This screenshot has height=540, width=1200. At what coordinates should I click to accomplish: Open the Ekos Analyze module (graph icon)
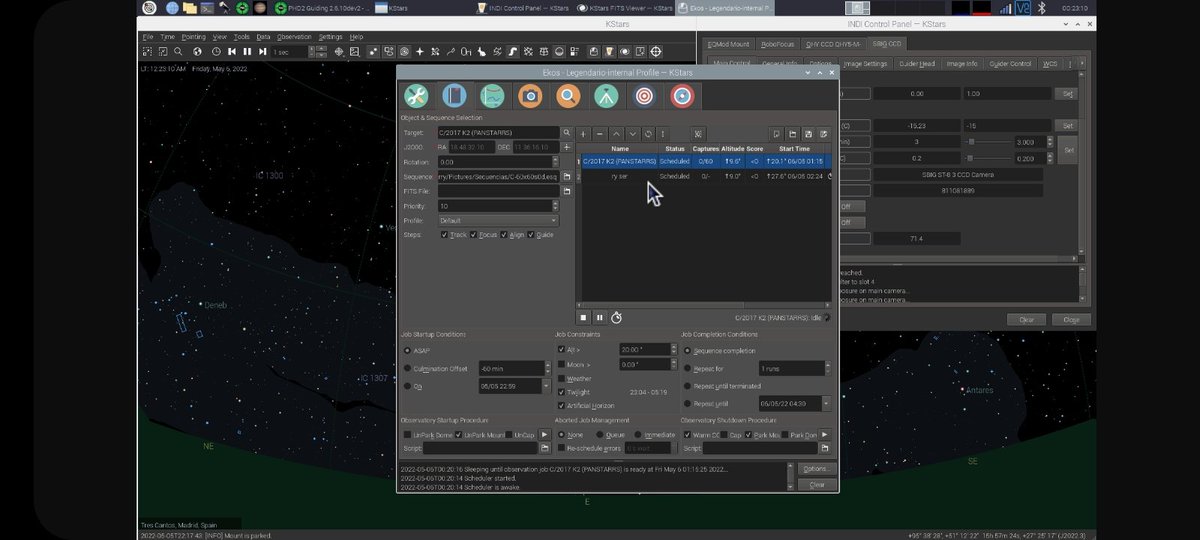492,96
